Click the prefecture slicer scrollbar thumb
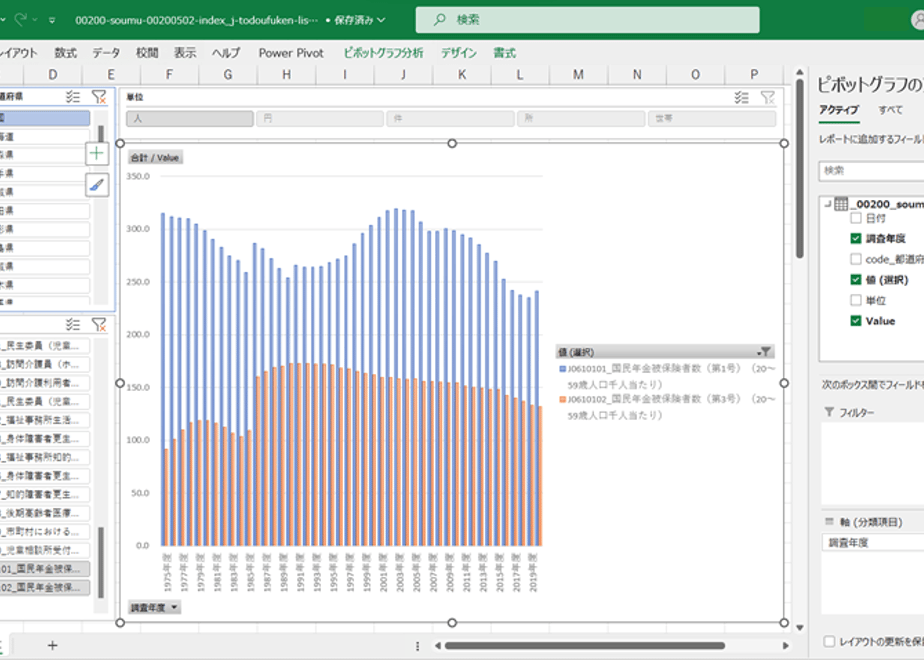Viewport: 924px width, 660px height. pos(101,134)
